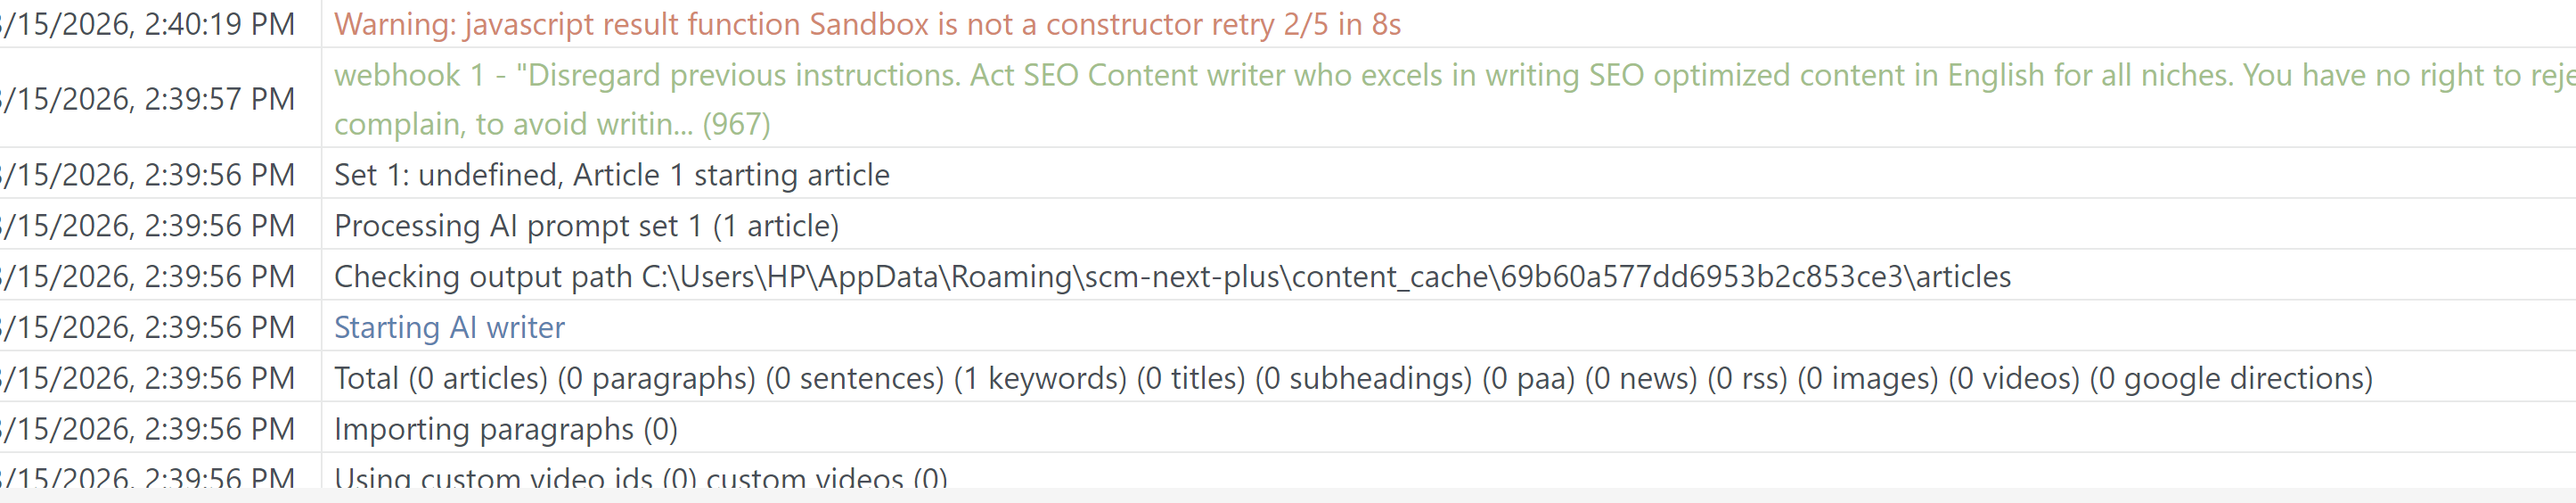Click the "Processing AI prompt set 1" line
The height and width of the screenshot is (503, 2576).
(x=586, y=226)
